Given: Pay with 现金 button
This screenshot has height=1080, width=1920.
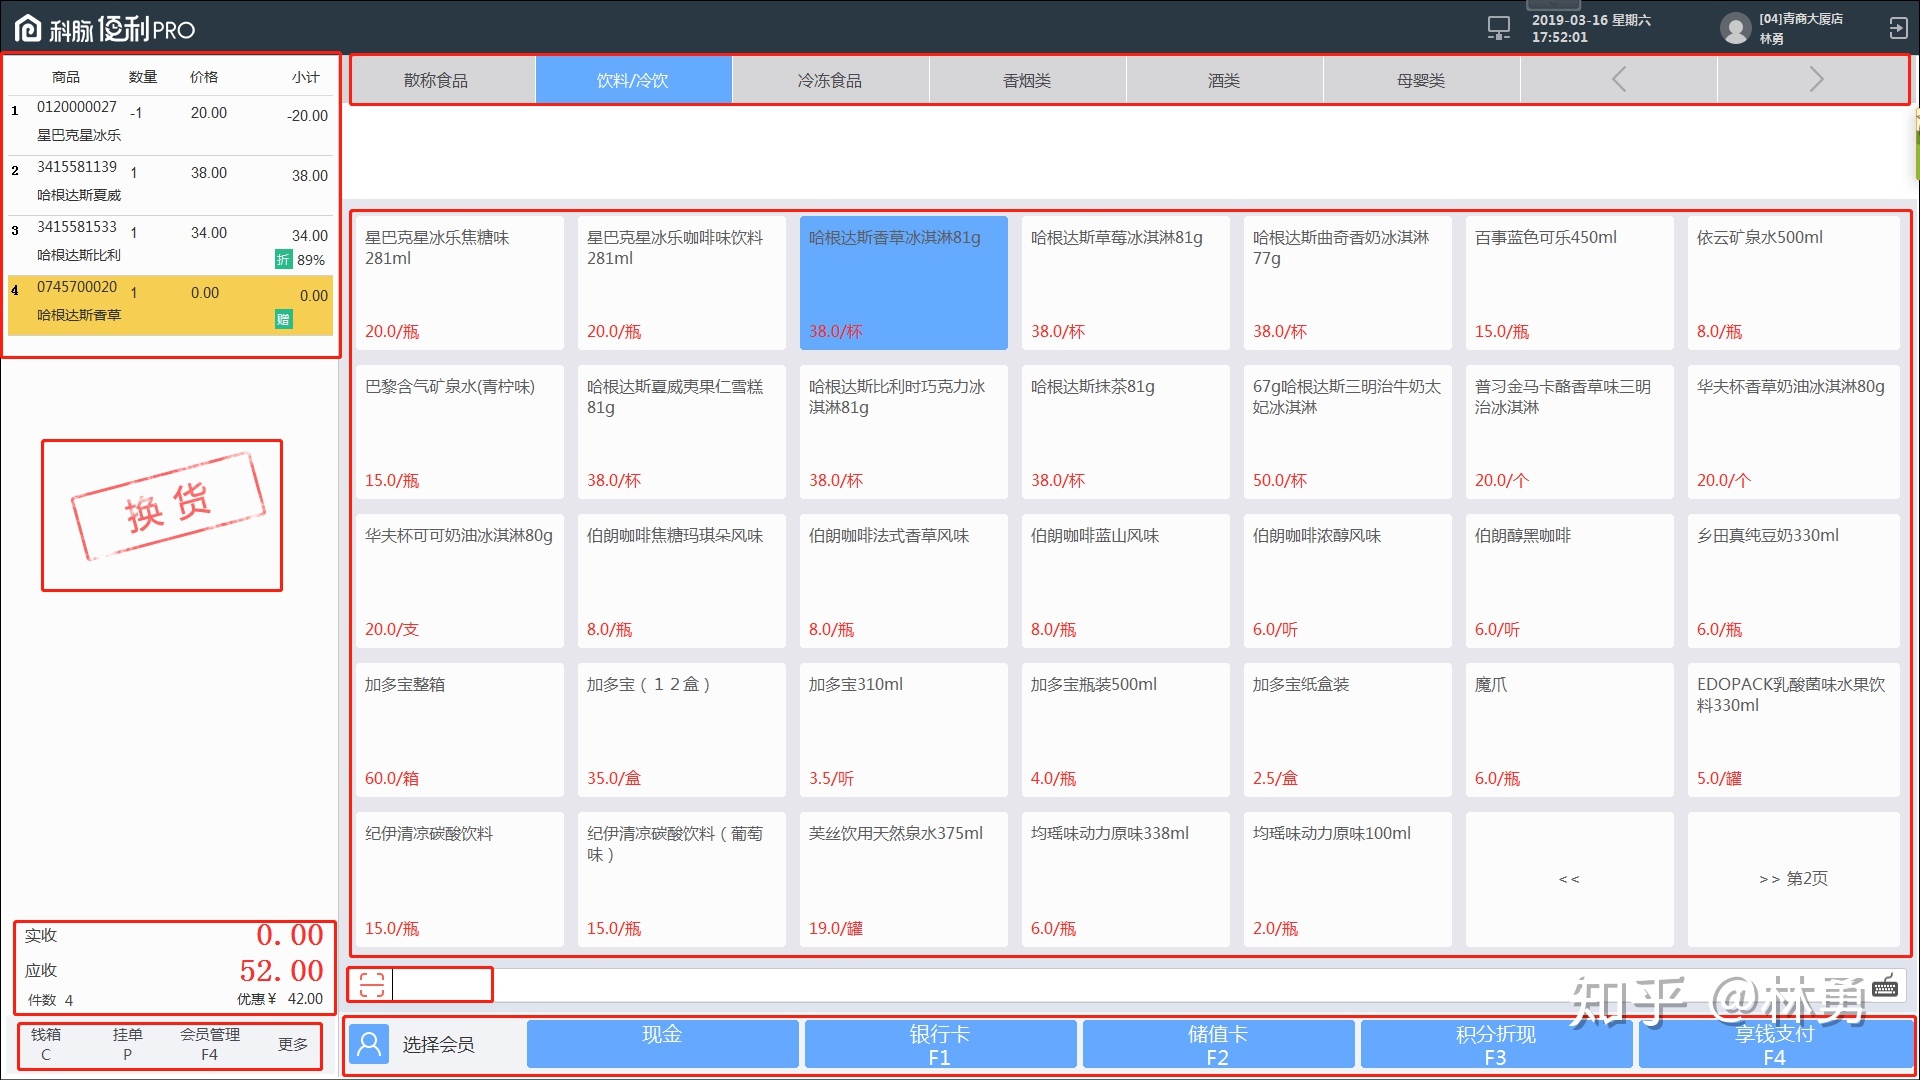Looking at the screenshot, I should click(662, 1043).
